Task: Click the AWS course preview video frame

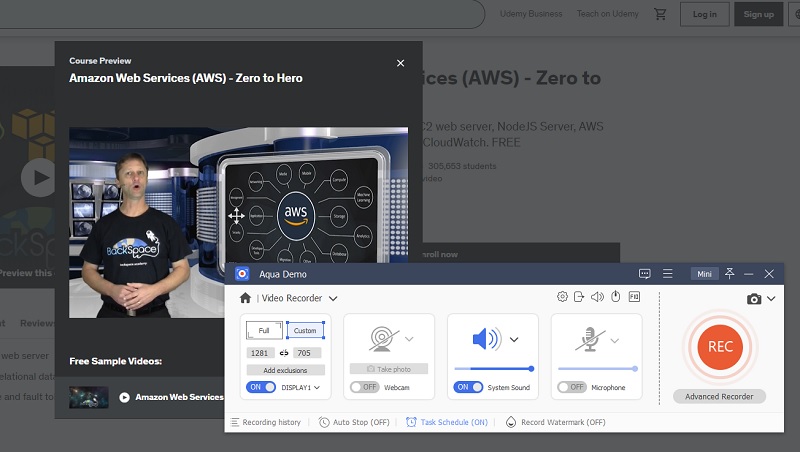Action: click(238, 223)
